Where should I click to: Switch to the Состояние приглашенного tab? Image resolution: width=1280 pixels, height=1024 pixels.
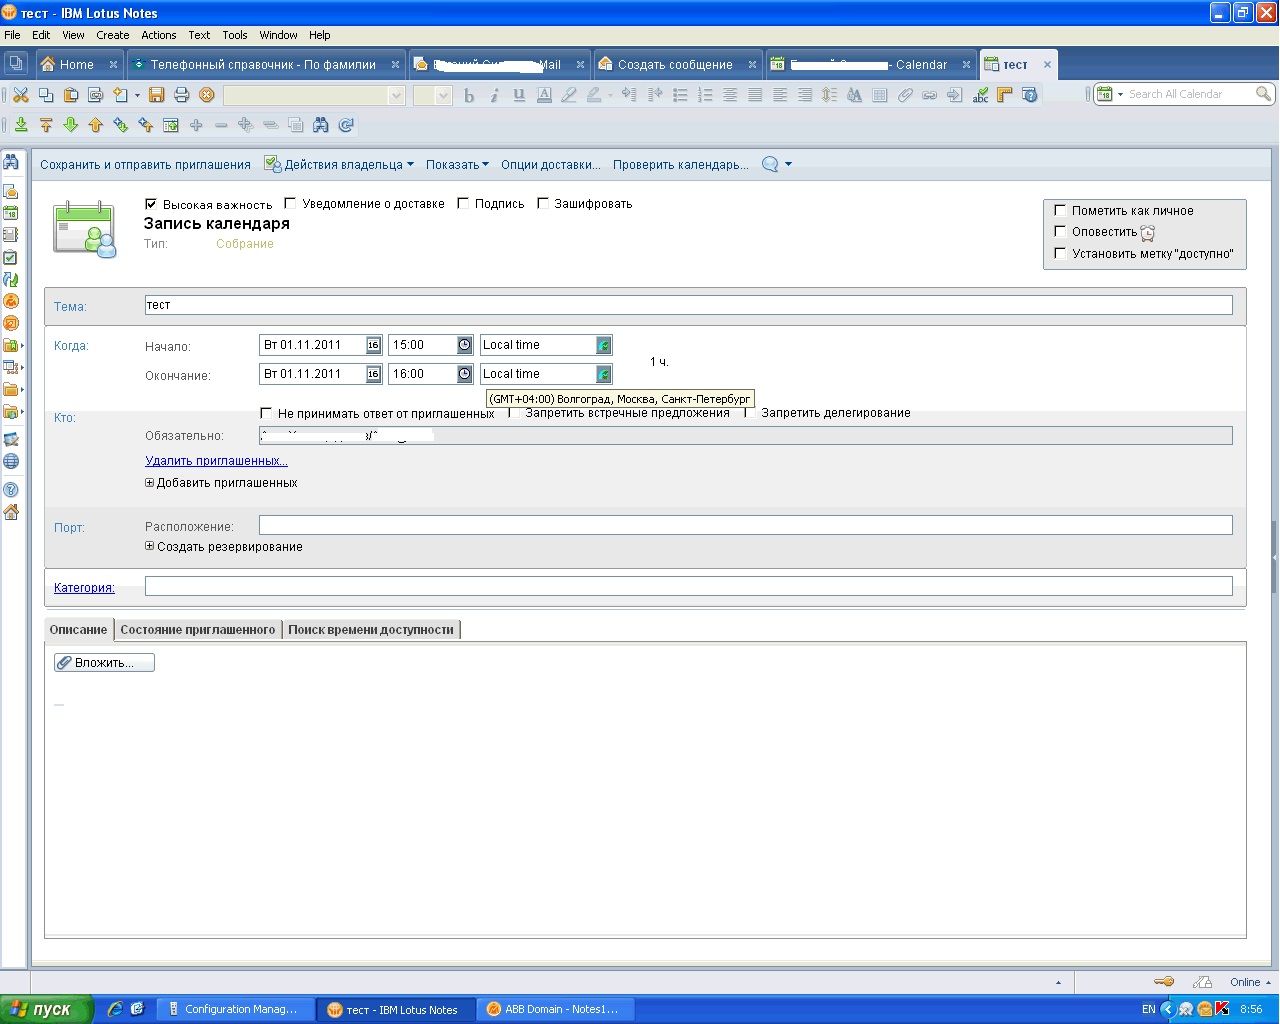pos(197,630)
